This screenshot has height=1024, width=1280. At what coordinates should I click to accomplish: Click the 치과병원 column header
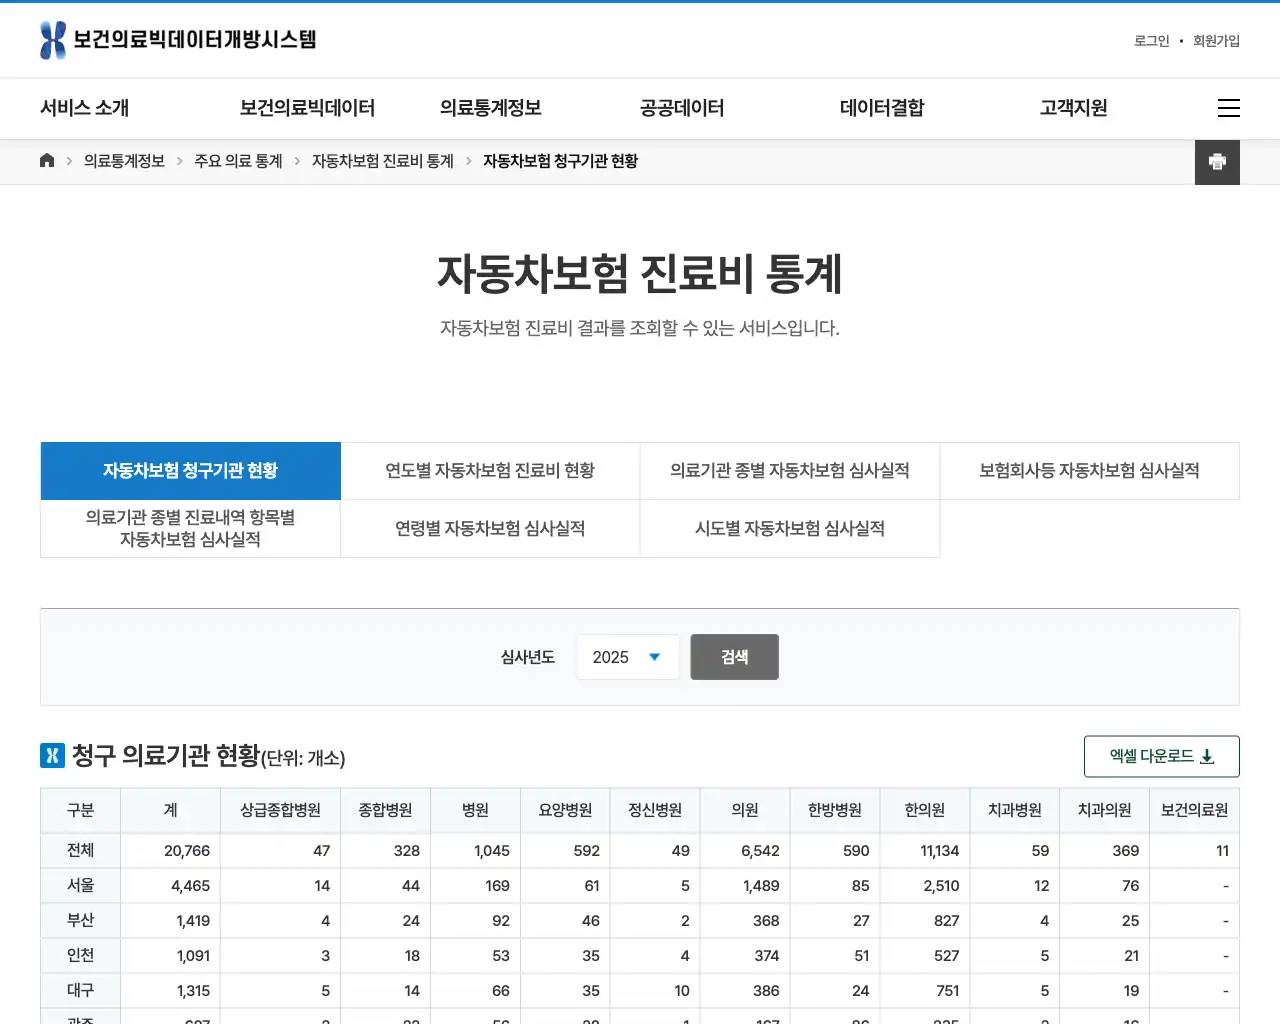[x=1015, y=810]
